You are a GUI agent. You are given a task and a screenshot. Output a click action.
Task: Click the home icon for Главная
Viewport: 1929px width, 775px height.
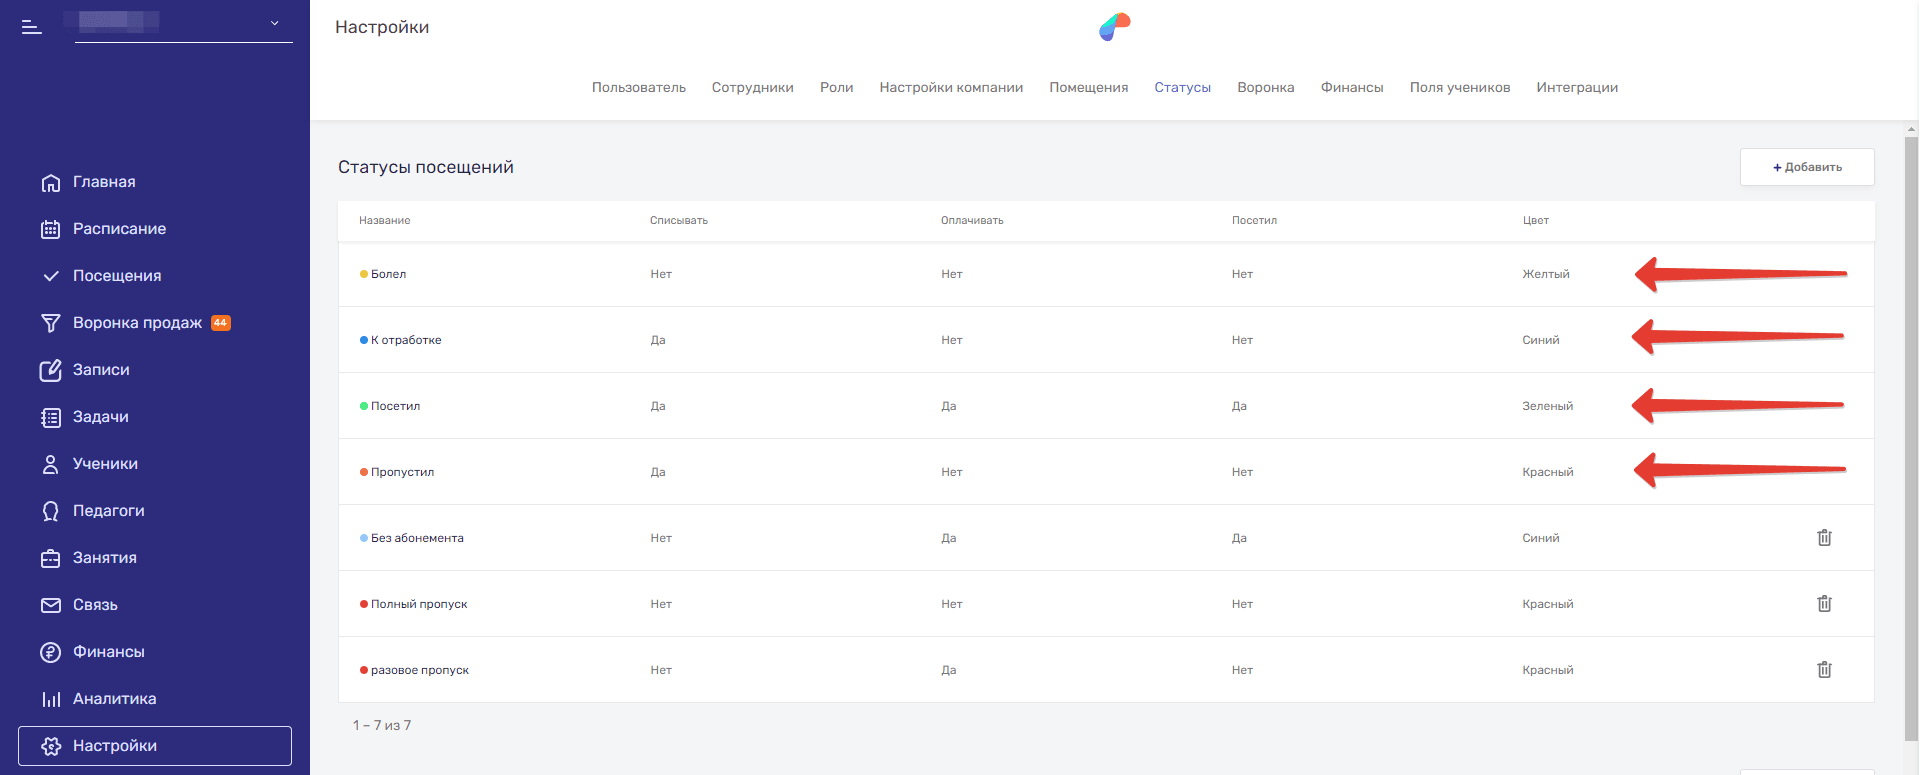51,183
